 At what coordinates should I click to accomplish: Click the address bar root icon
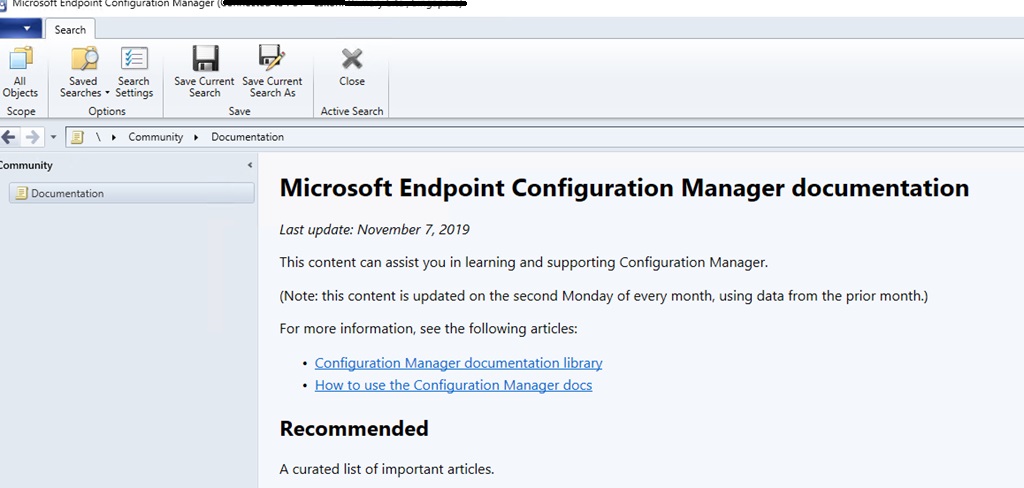coord(77,137)
